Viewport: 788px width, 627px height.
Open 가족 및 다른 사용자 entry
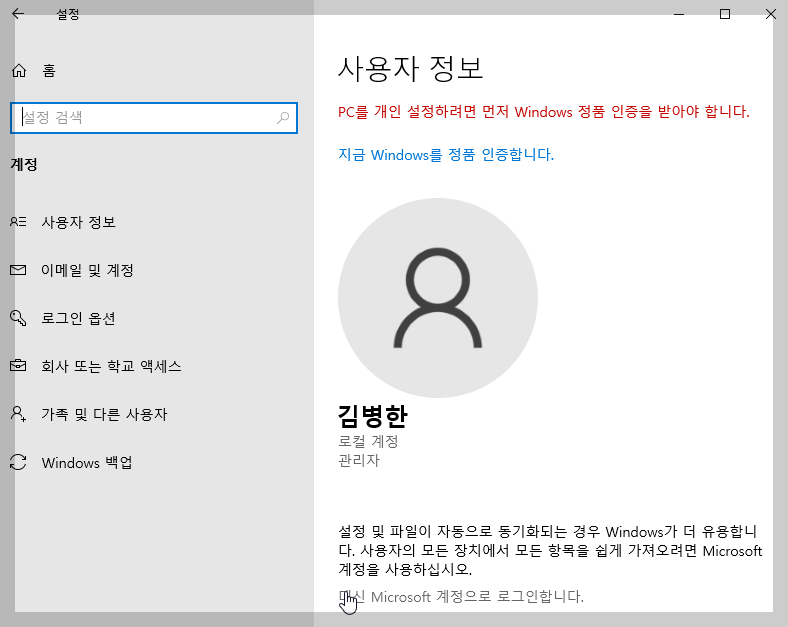[157, 414]
